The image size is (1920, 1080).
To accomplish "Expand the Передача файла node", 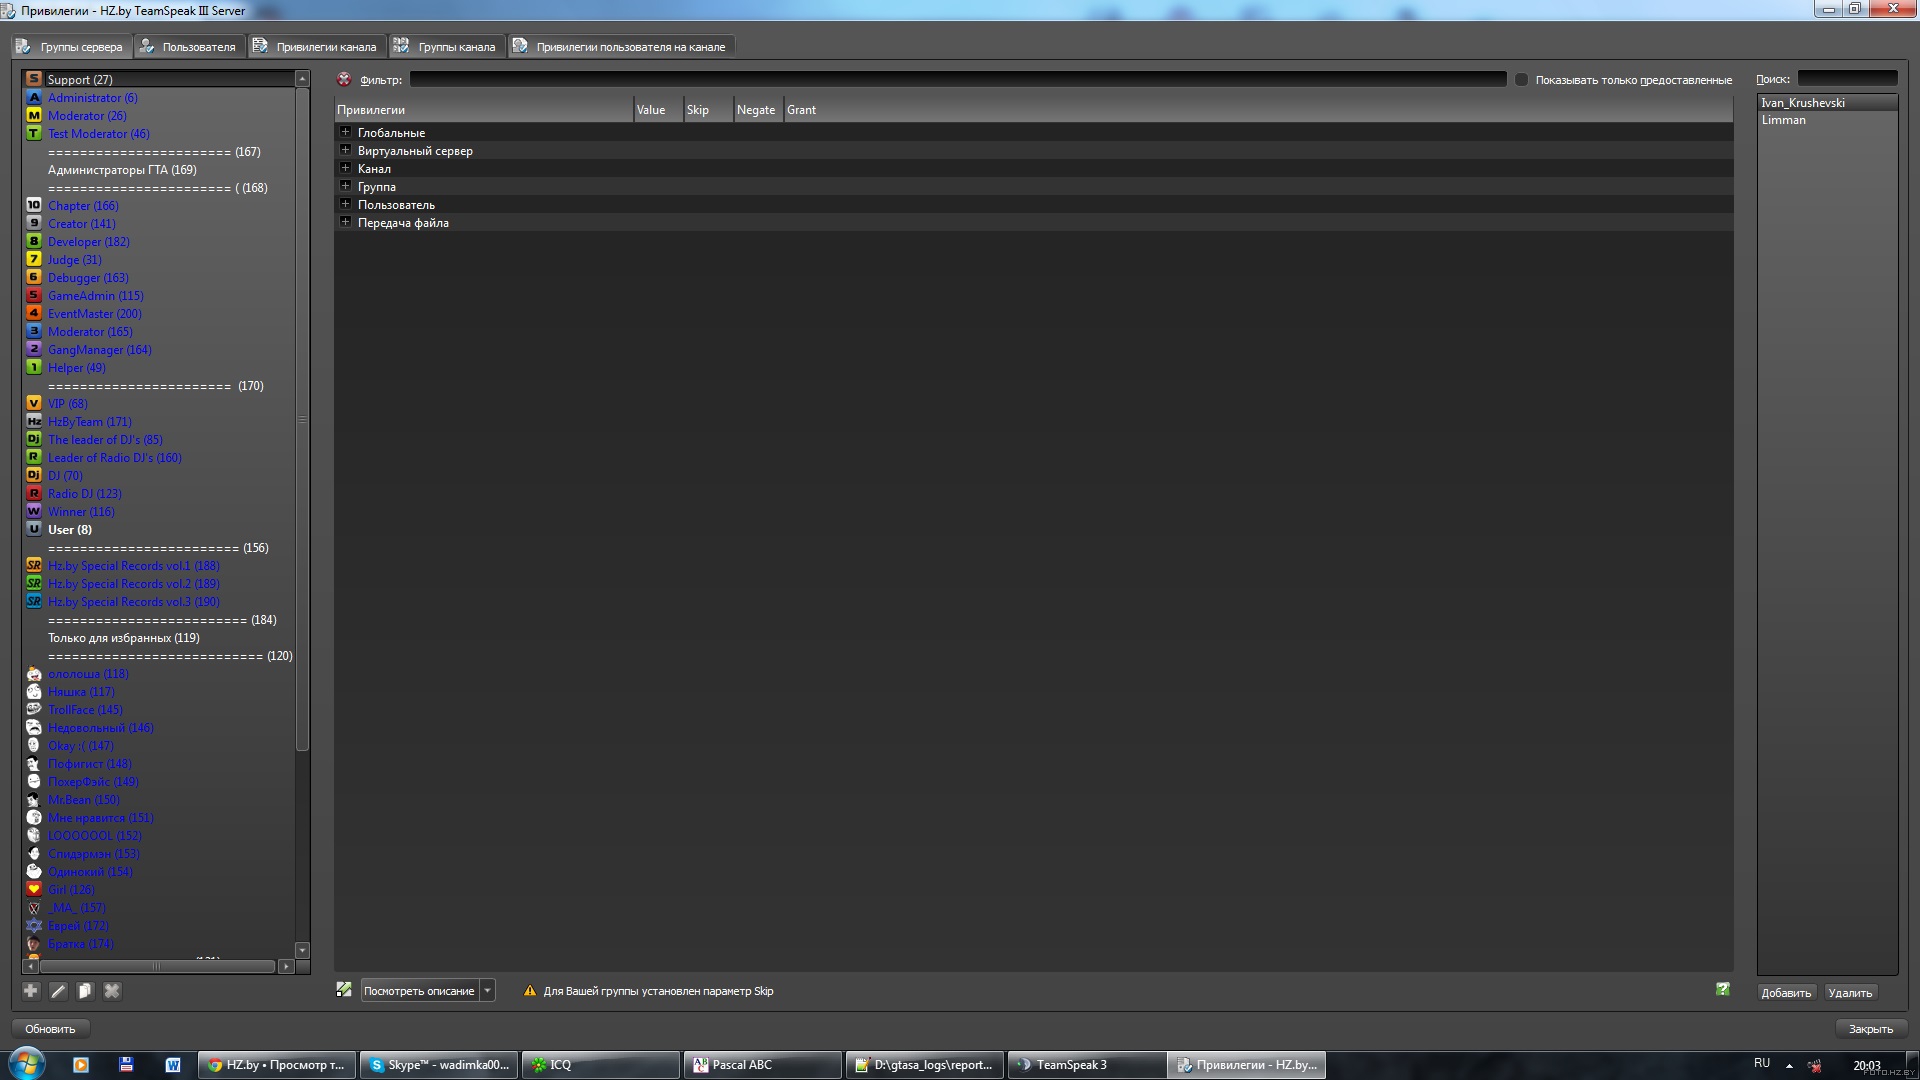I will pyautogui.click(x=345, y=222).
